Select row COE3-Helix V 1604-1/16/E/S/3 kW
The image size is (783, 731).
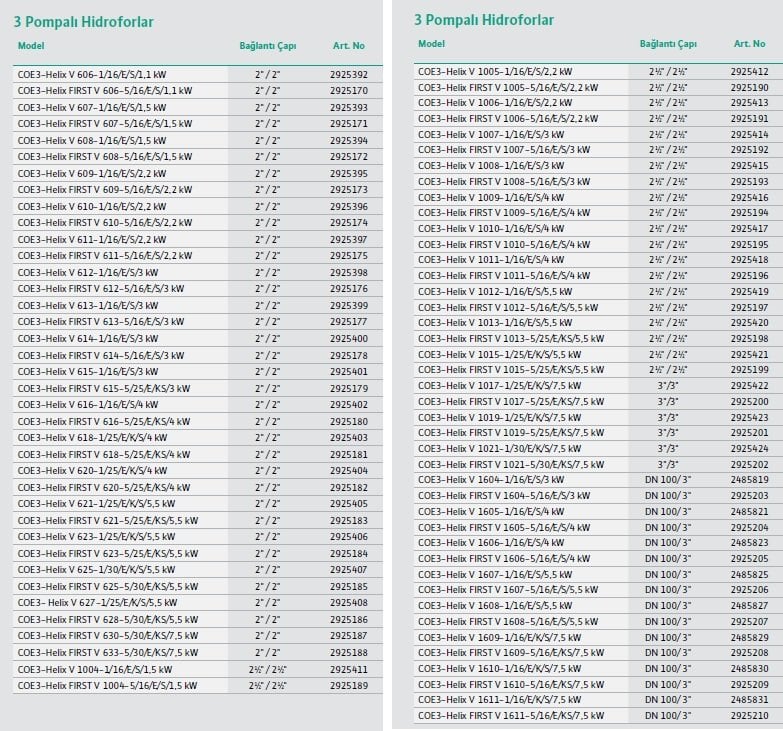pos(598,479)
